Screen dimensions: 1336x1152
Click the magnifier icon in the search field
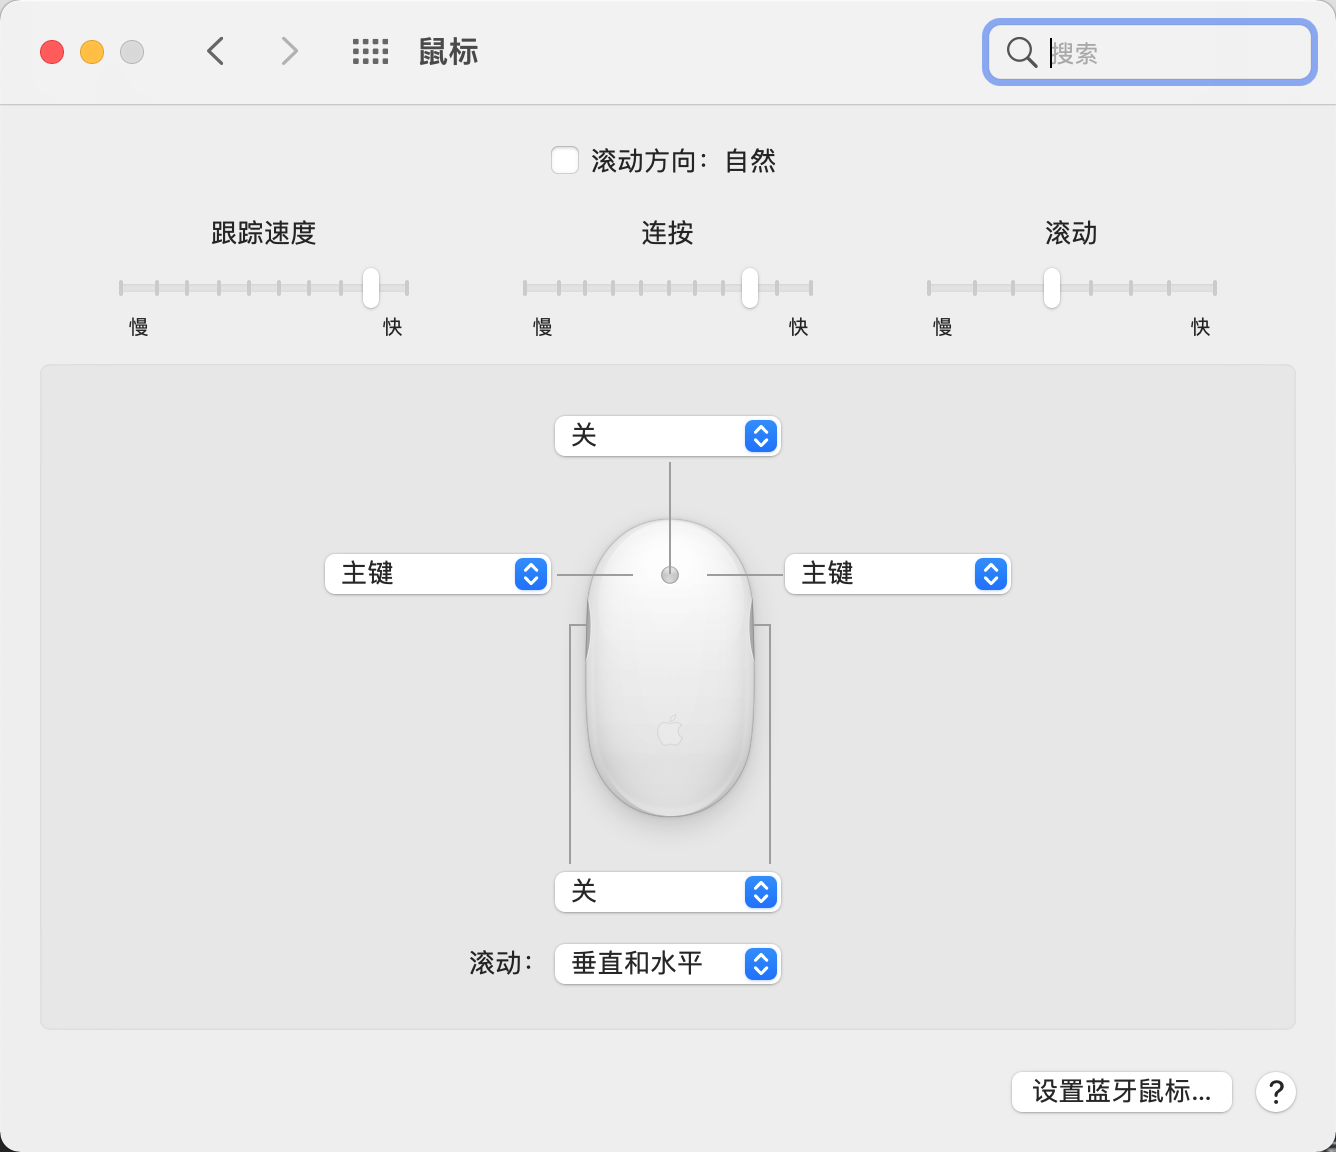[1021, 52]
